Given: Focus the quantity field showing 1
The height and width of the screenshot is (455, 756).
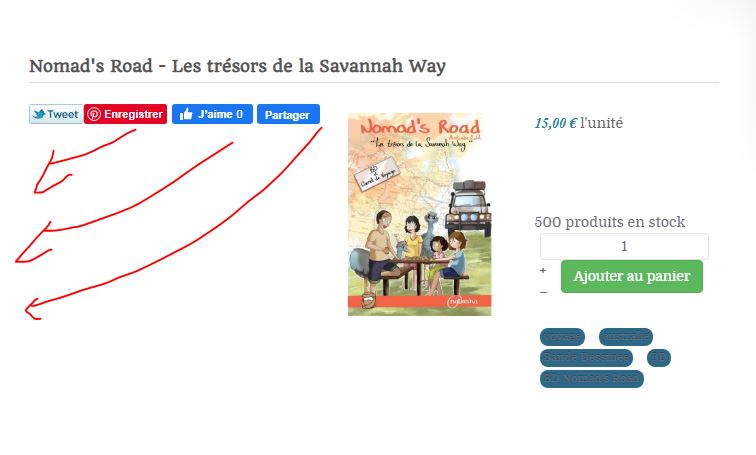Looking at the screenshot, I should pyautogui.click(x=624, y=246).
